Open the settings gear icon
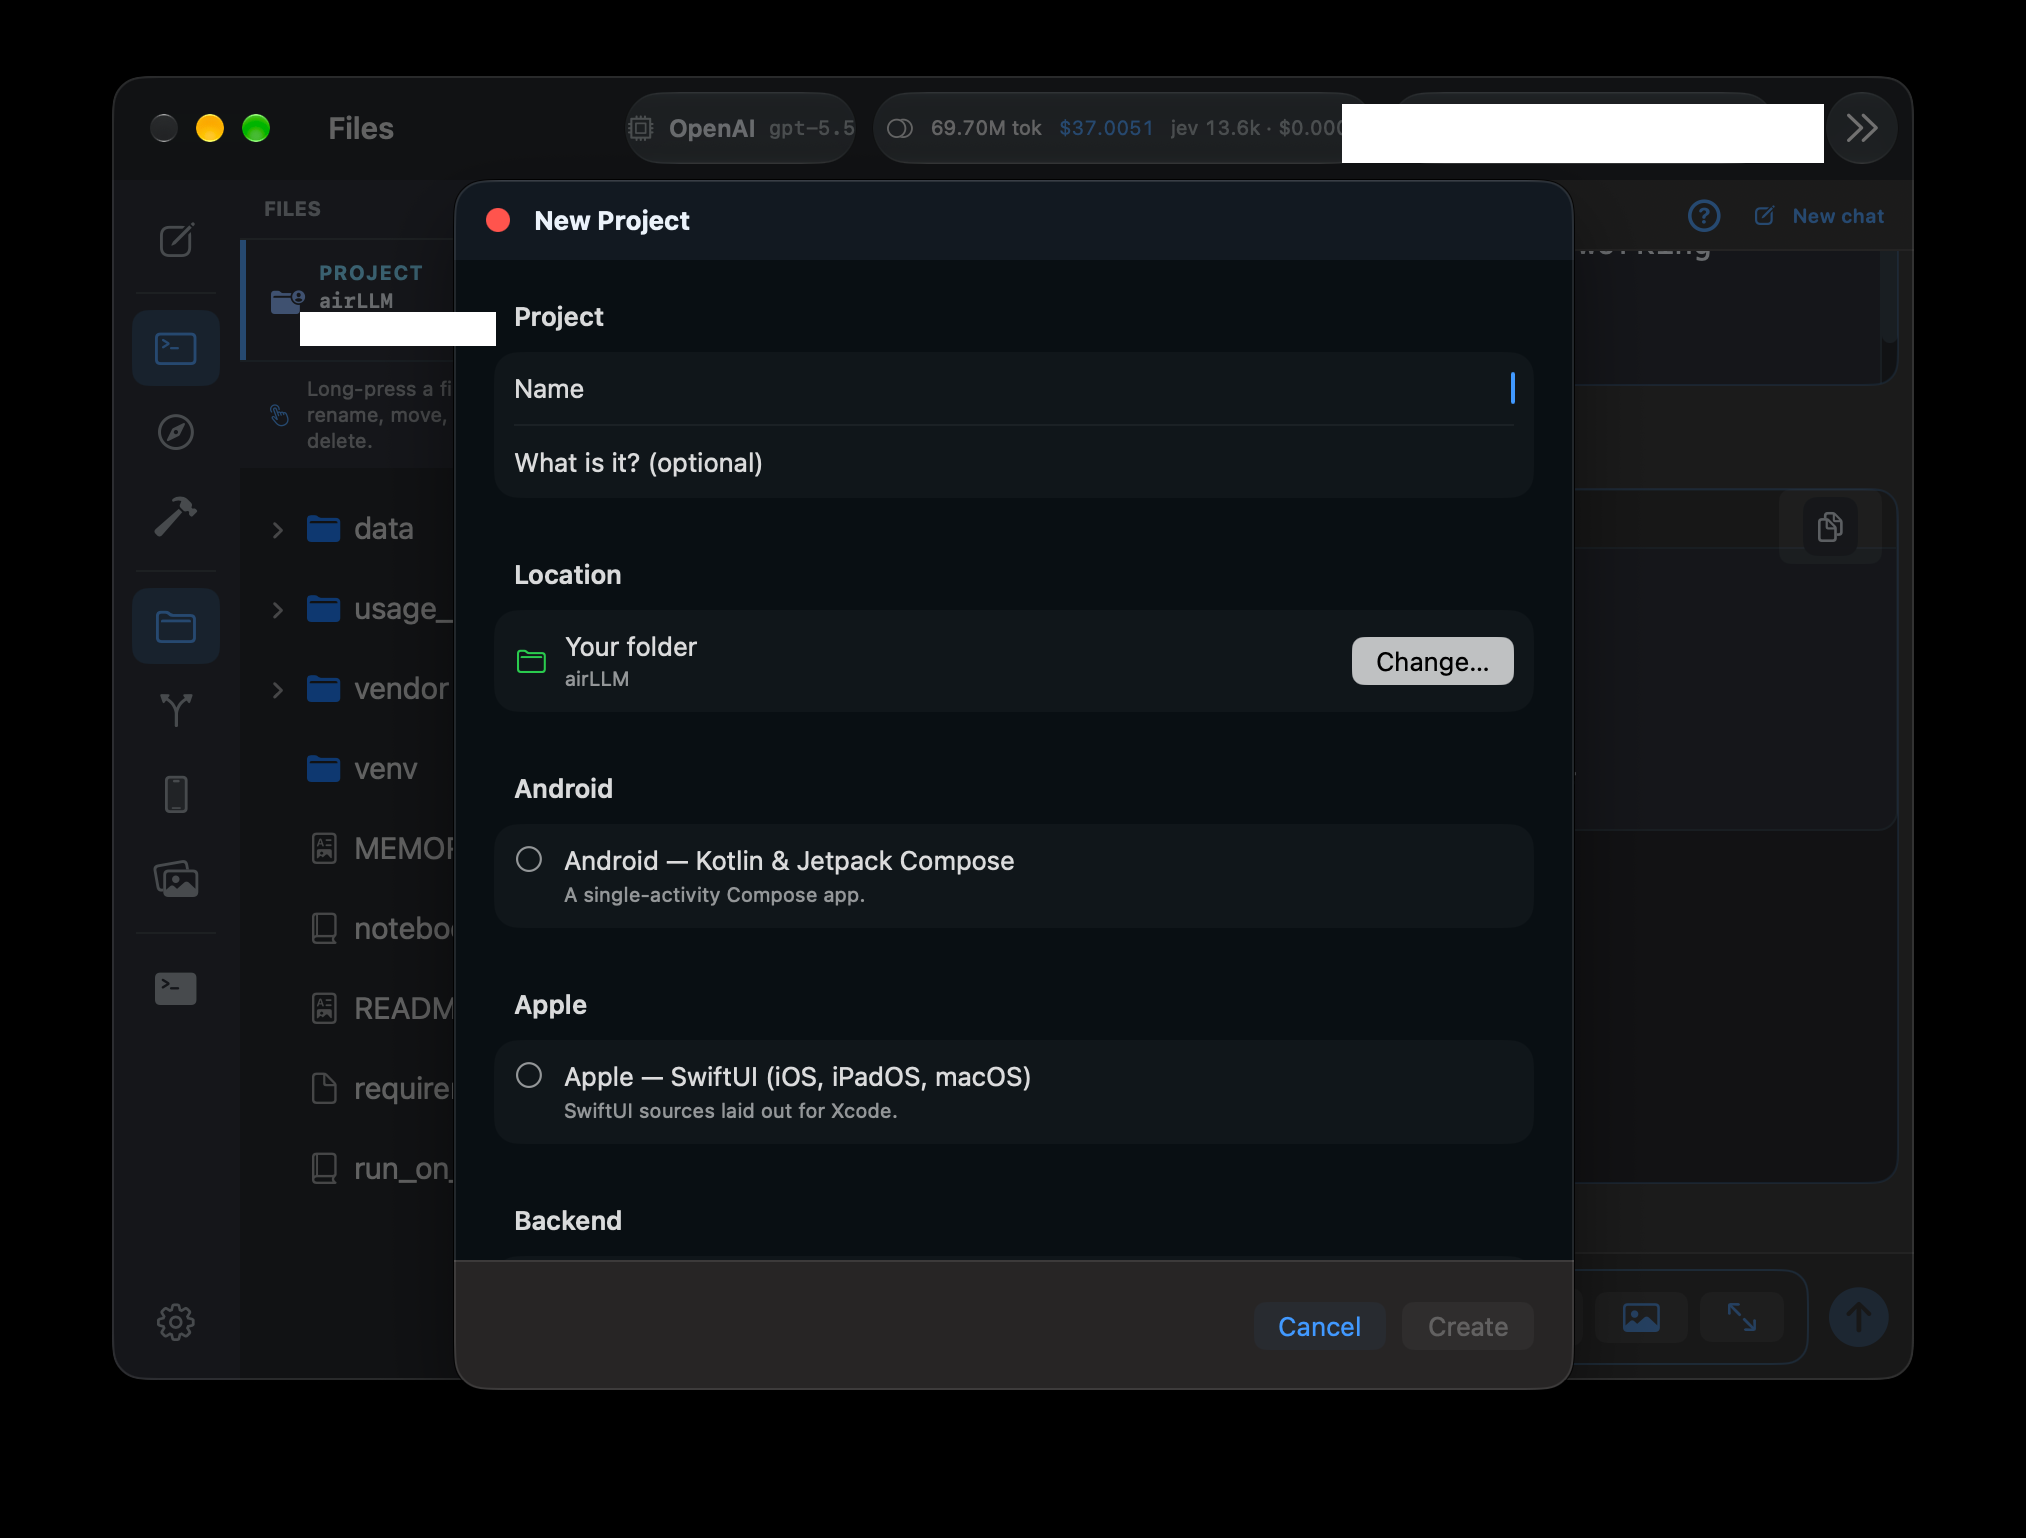 coord(176,1322)
